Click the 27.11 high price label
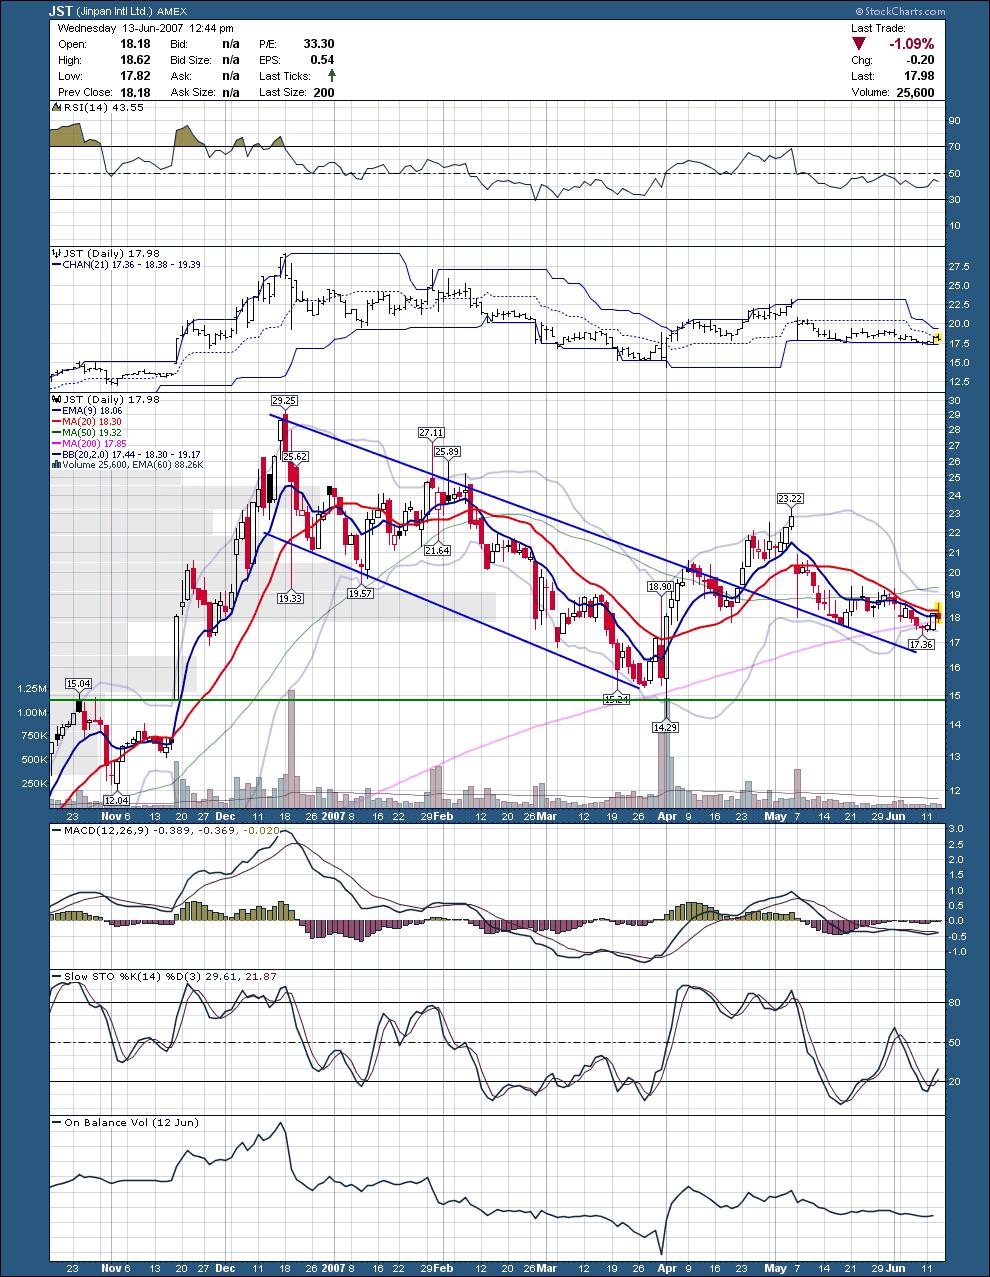Image resolution: width=990 pixels, height=1277 pixels. point(431,432)
